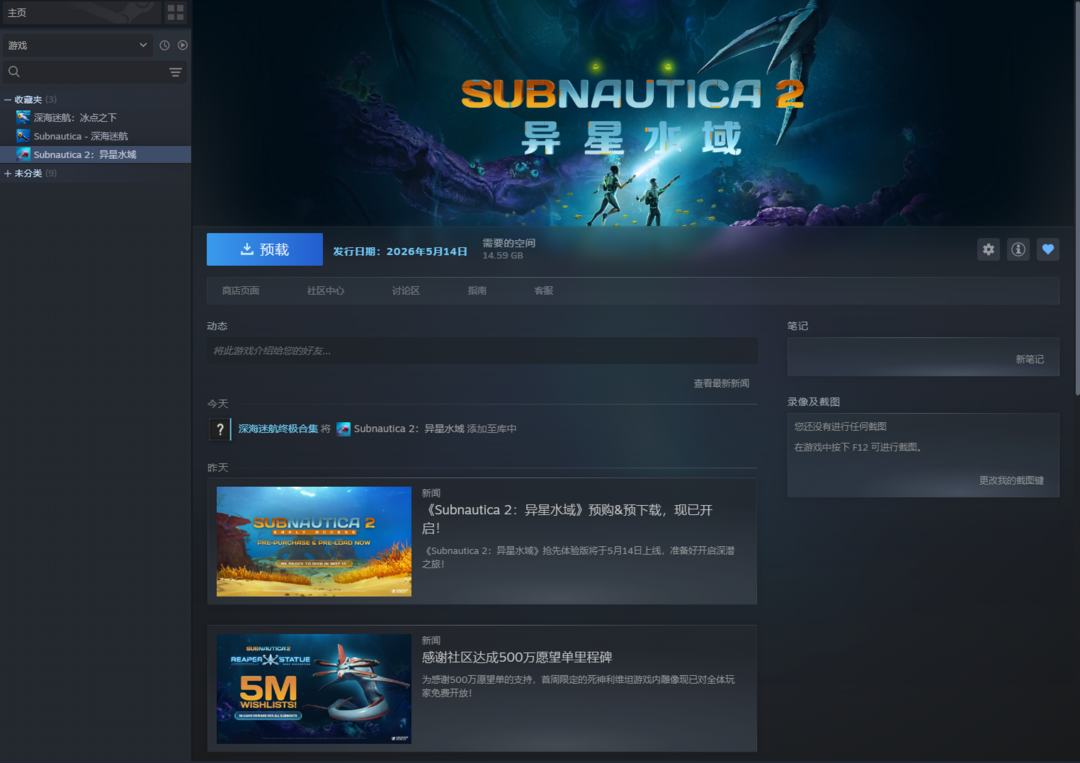Click the library search magnifier icon

[x=14, y=72]
